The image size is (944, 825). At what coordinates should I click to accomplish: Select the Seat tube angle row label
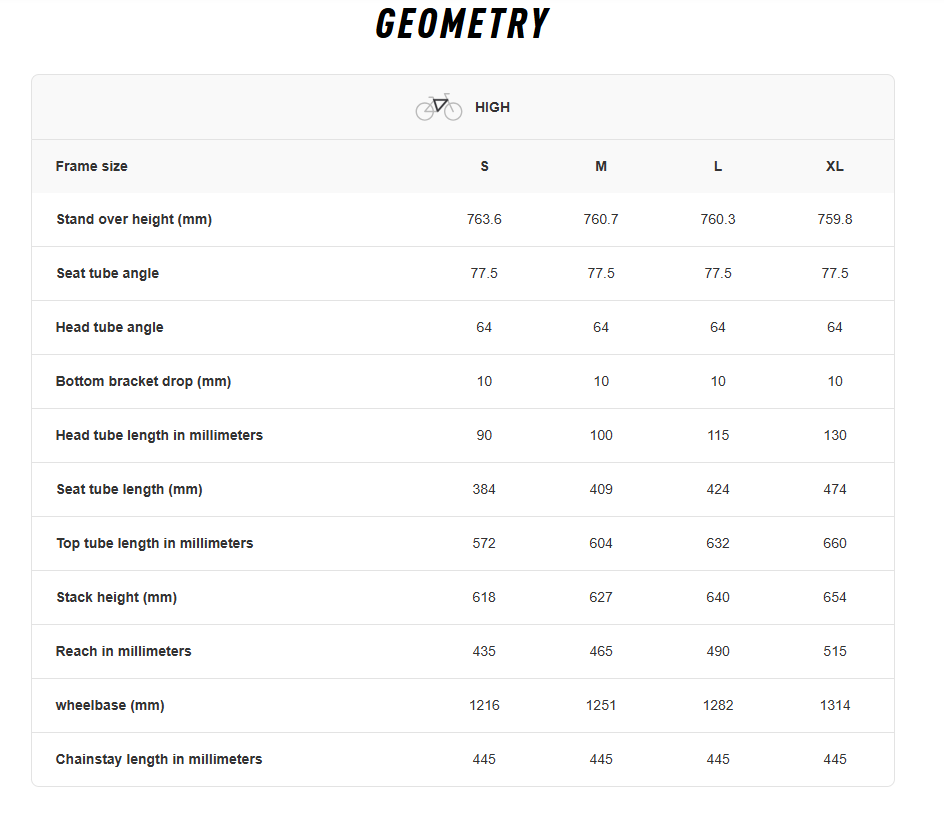[x=107, y=273]
